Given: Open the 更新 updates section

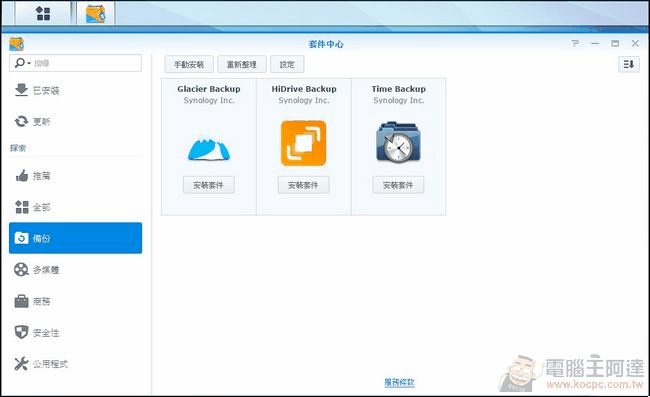Looking at the screenshot, I should [x=75, y=121].
